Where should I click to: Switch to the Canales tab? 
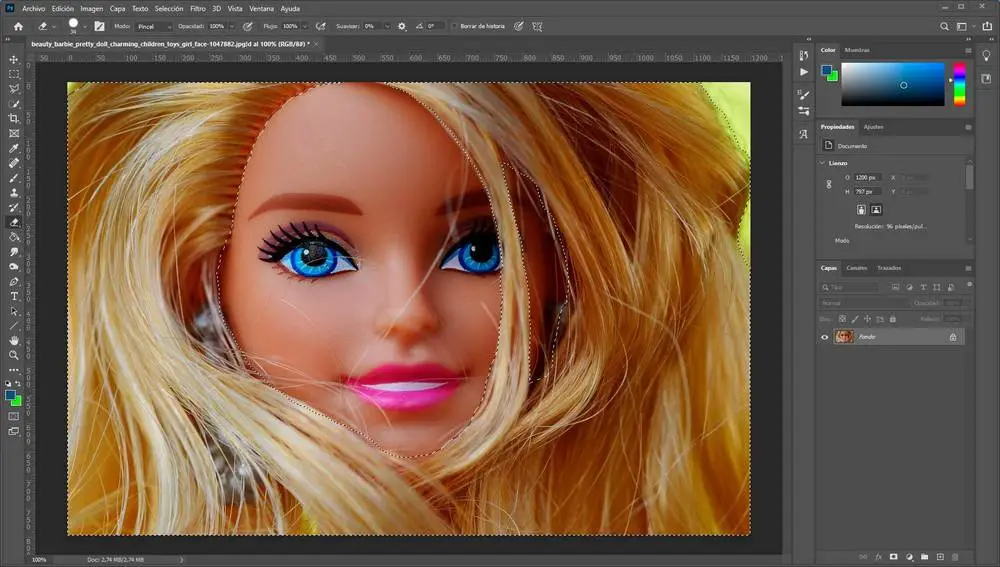point(857,268)
